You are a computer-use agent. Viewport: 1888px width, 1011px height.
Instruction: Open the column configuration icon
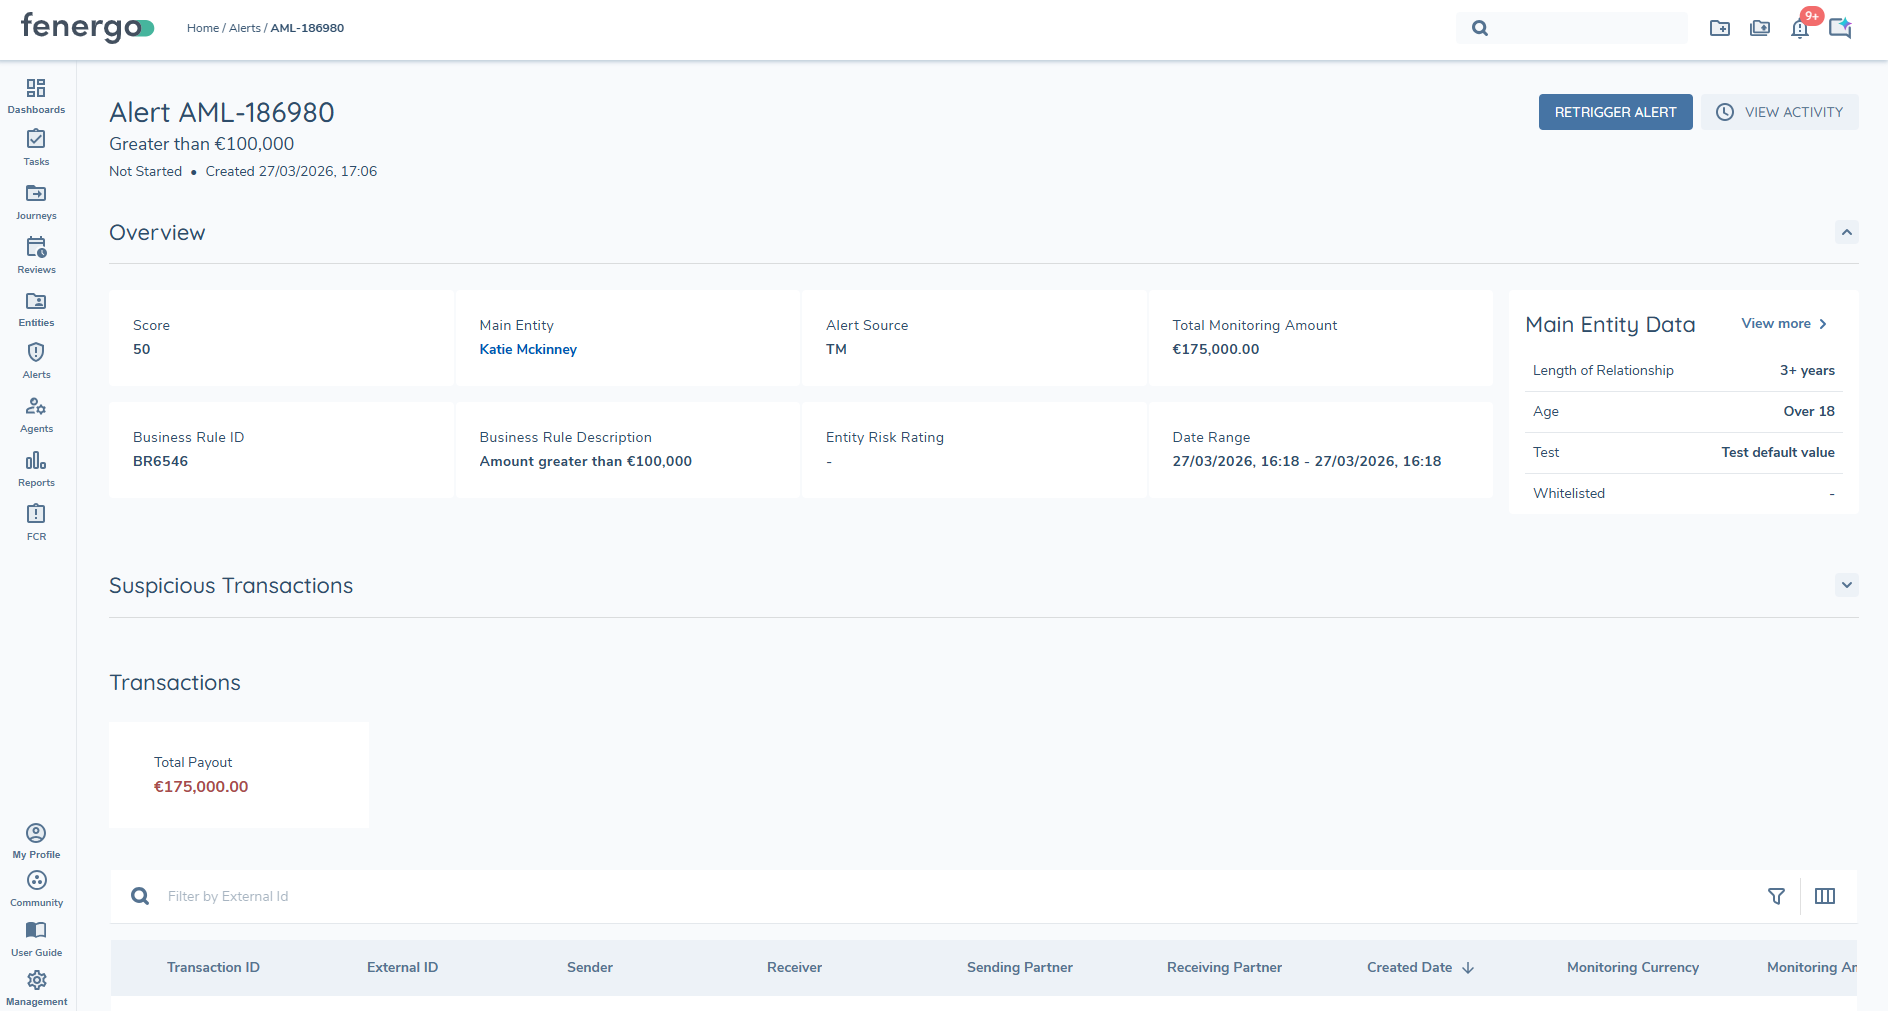1825,896
